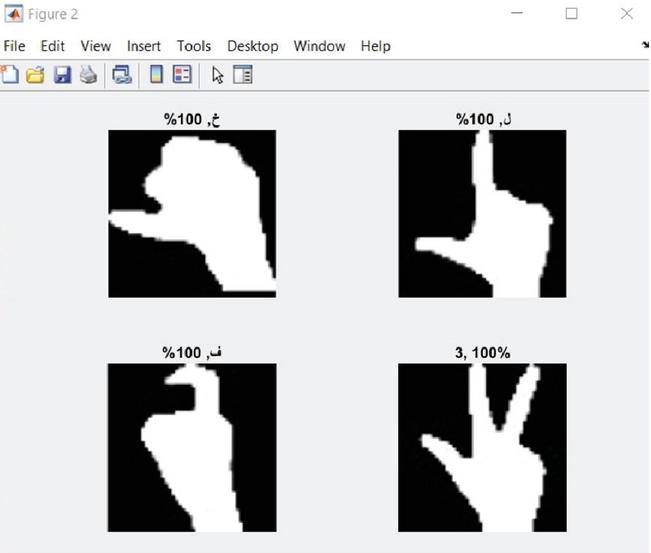Screen dimensions: 651x553
Task: Open the Desktop menu
Action: (x=253, y=46)
